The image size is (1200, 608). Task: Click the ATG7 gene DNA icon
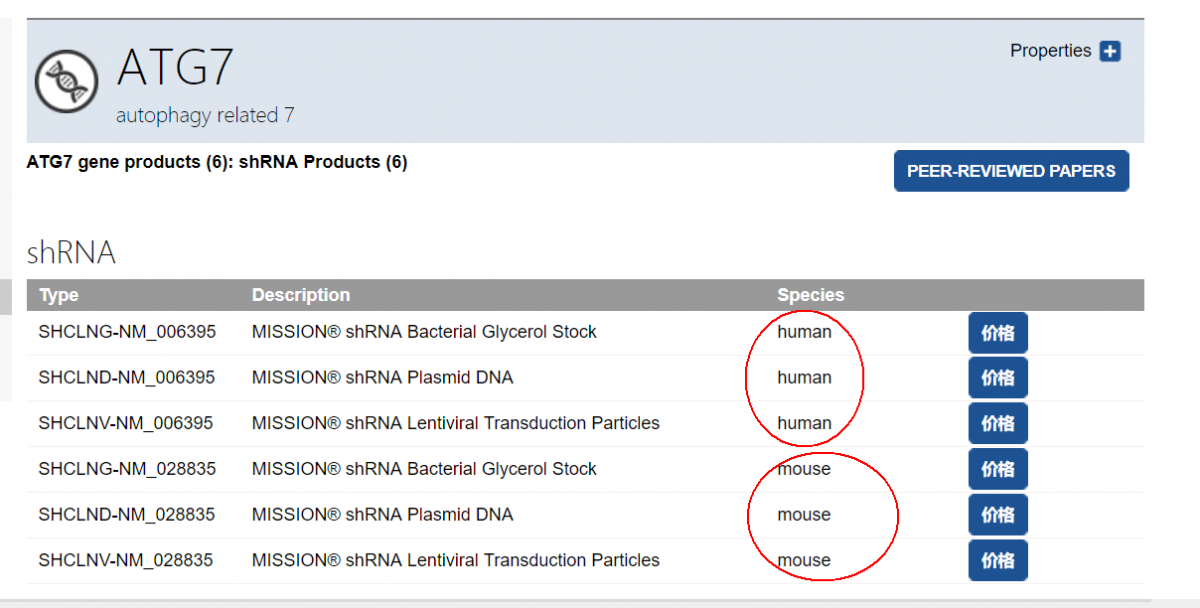[x=67, y=81]
